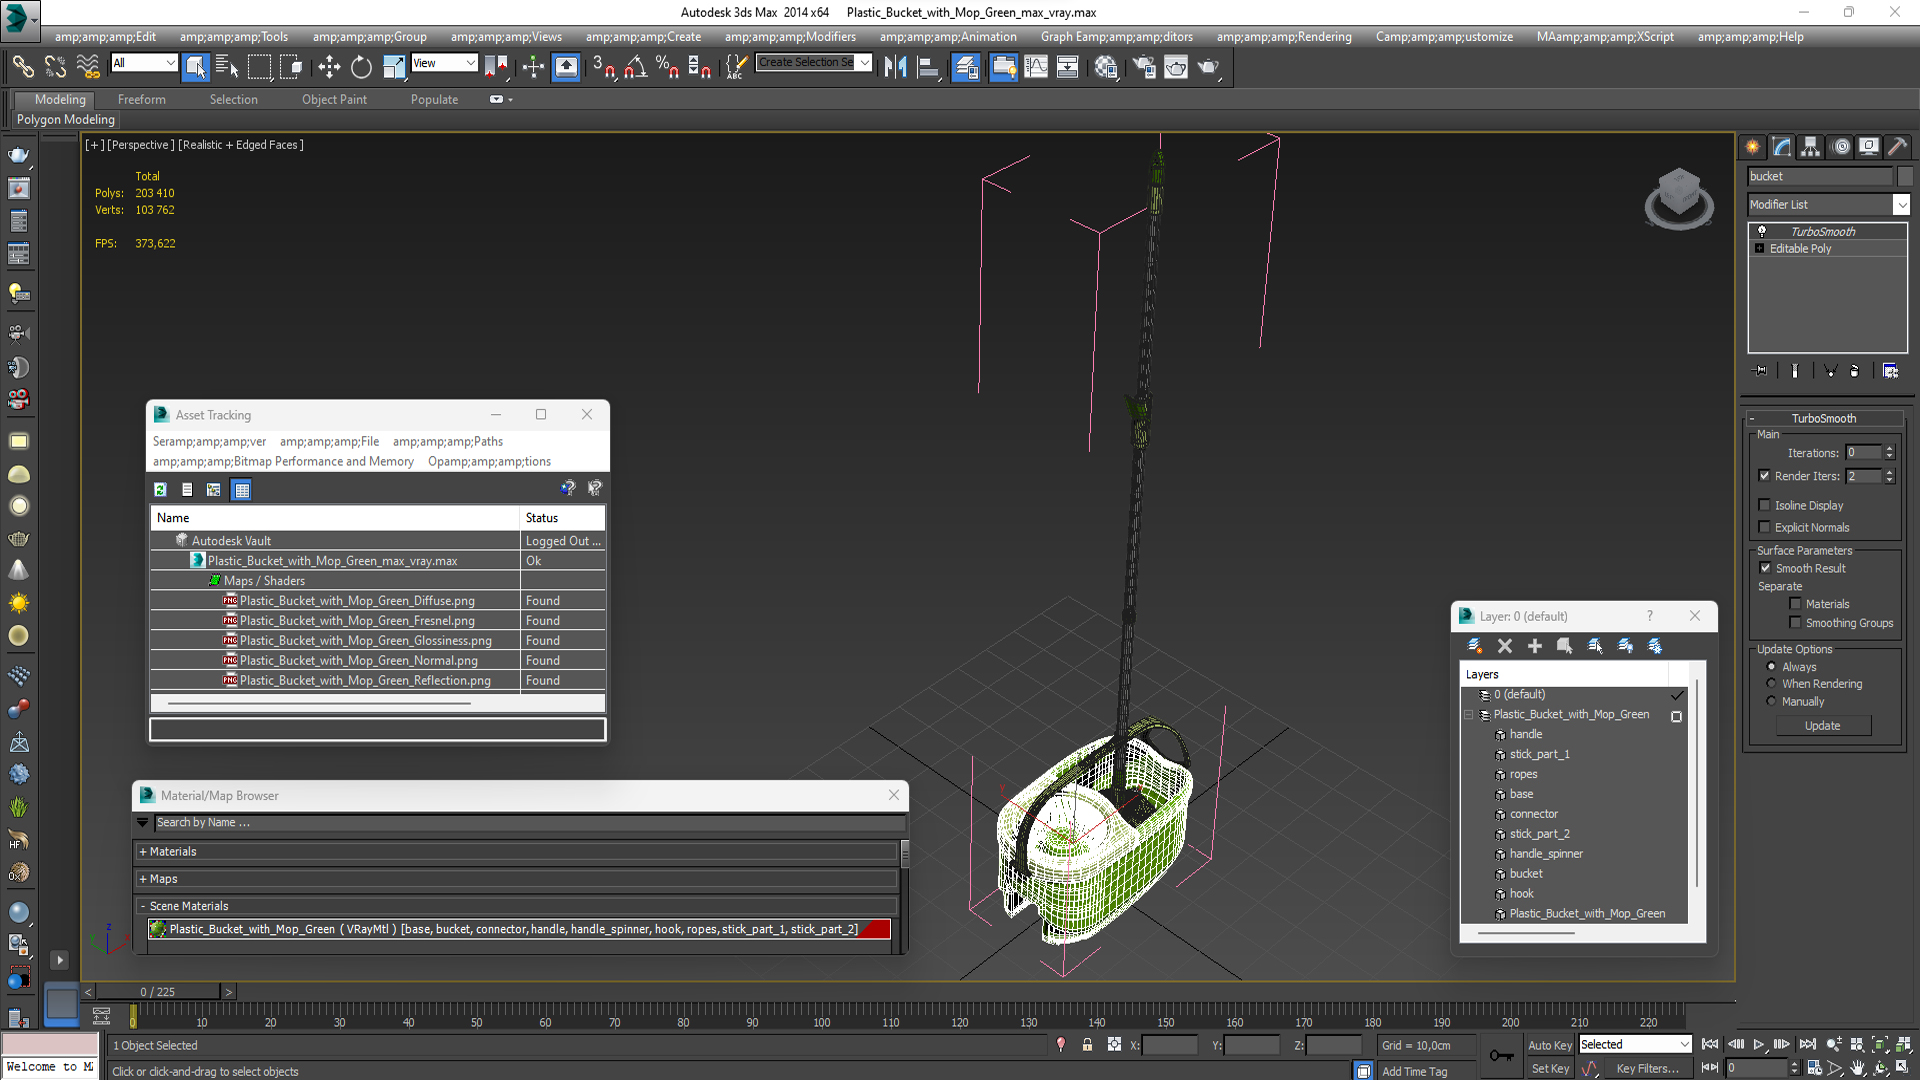This screenshot has height=1080, width=1920.
Task: Click Key Filters button
Action: [1647, 1069]
